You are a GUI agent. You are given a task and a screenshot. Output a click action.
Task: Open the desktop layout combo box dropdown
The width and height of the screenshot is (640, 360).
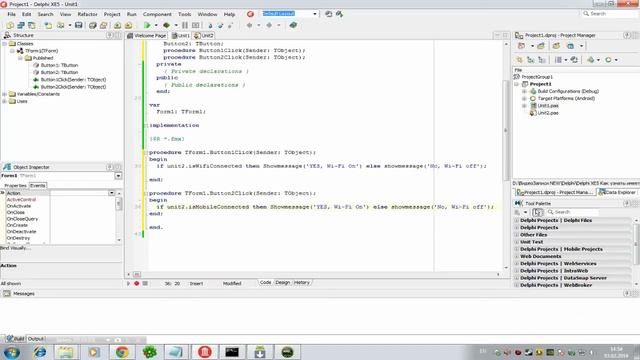[x=315, y=14]
